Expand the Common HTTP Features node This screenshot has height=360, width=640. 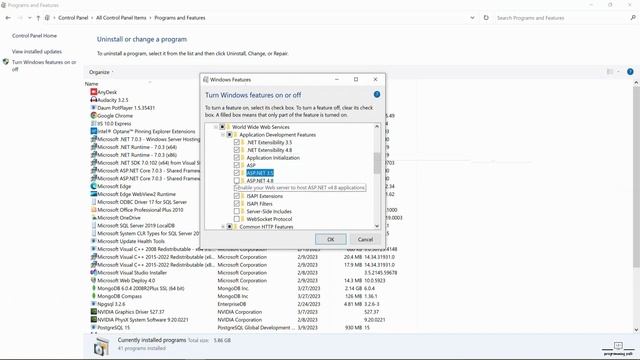[x=223, y=227]
